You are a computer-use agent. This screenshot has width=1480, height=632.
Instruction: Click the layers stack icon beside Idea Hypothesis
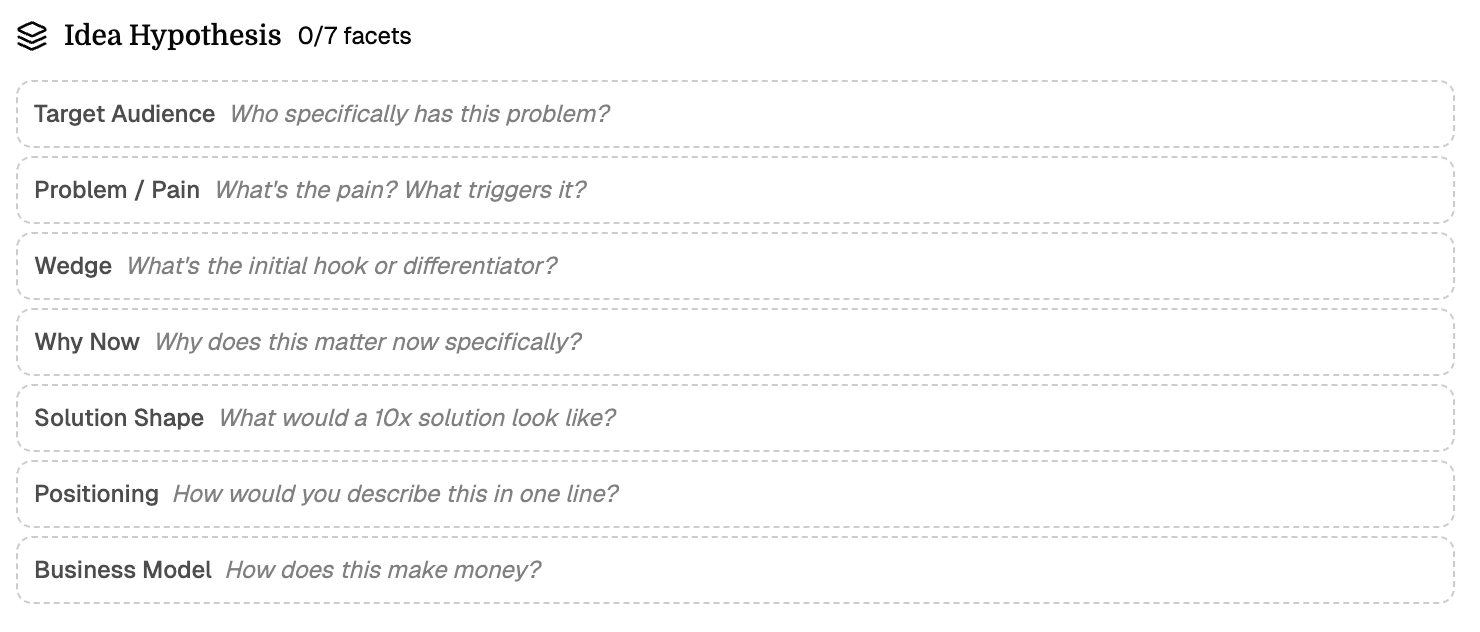(33, 35)
